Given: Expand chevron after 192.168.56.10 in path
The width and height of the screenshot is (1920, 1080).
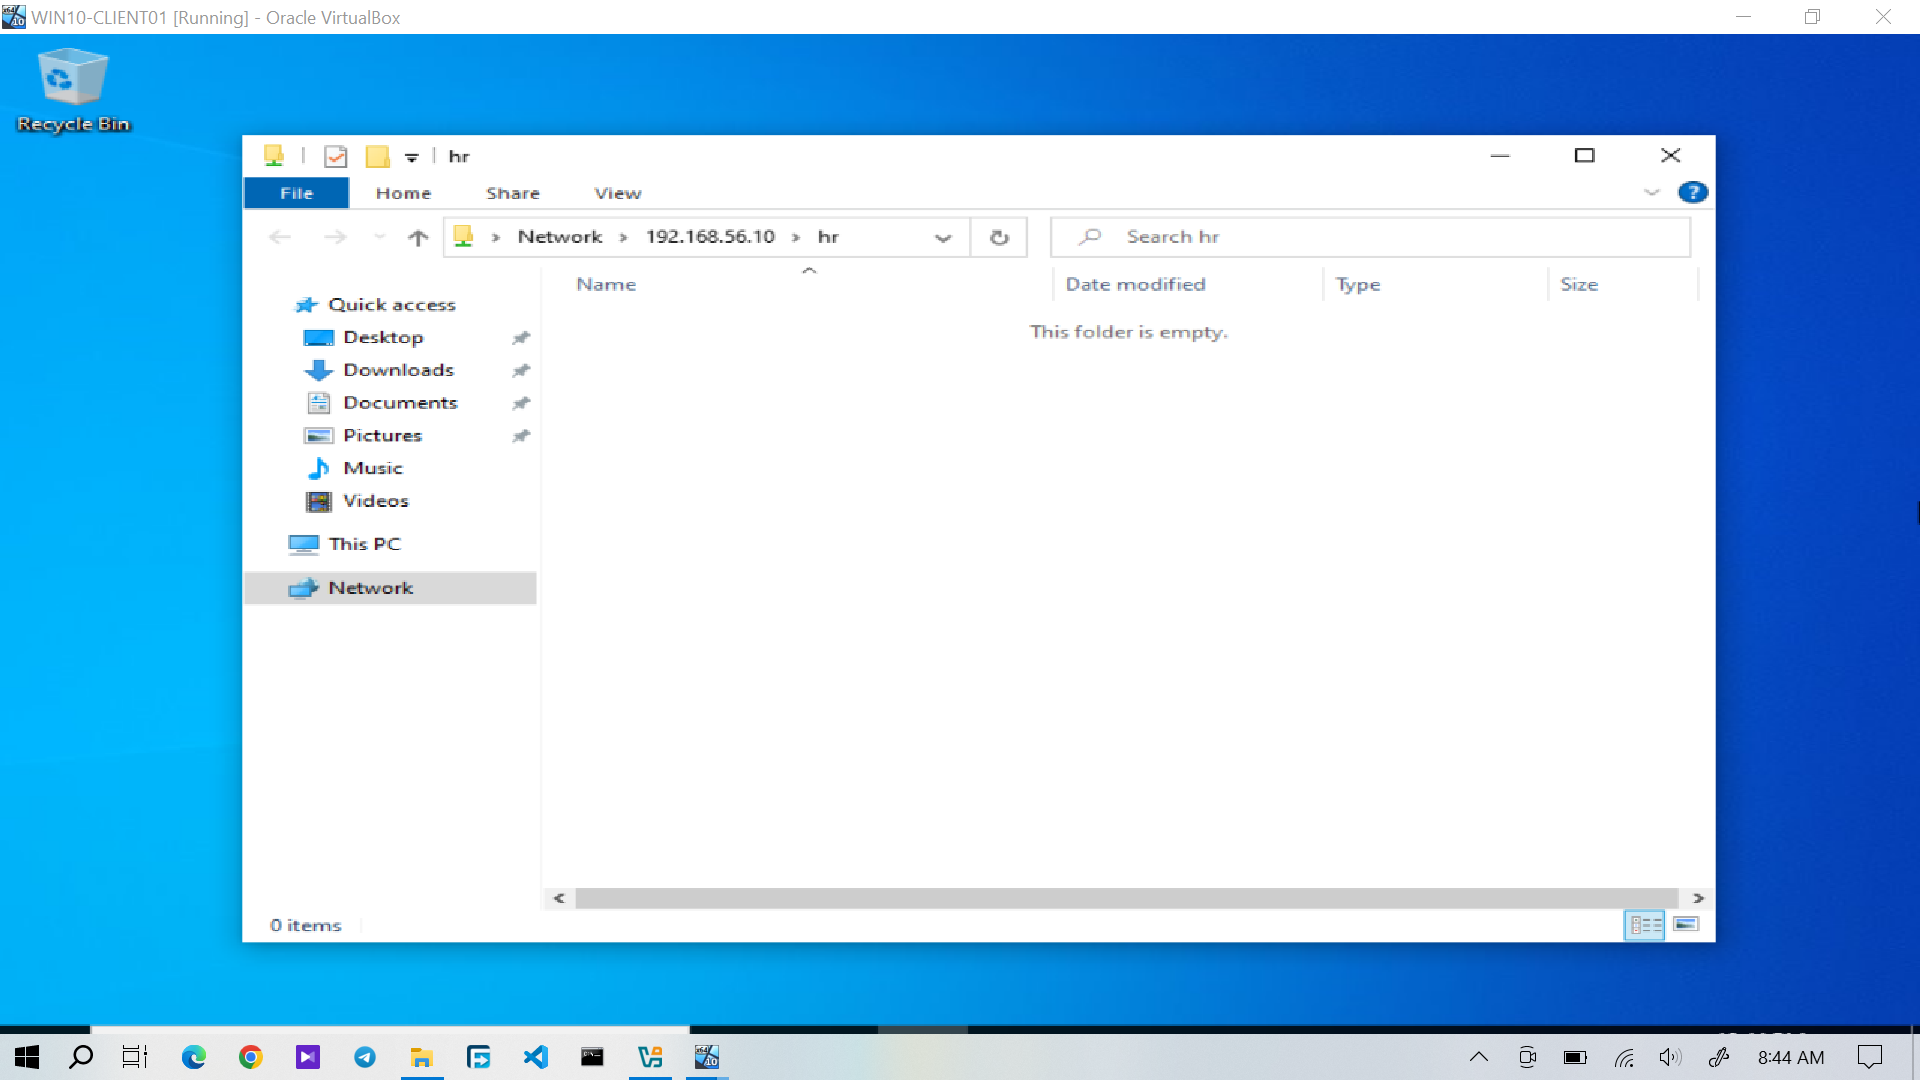Looking at the screenshot, I should coord(796,238).
